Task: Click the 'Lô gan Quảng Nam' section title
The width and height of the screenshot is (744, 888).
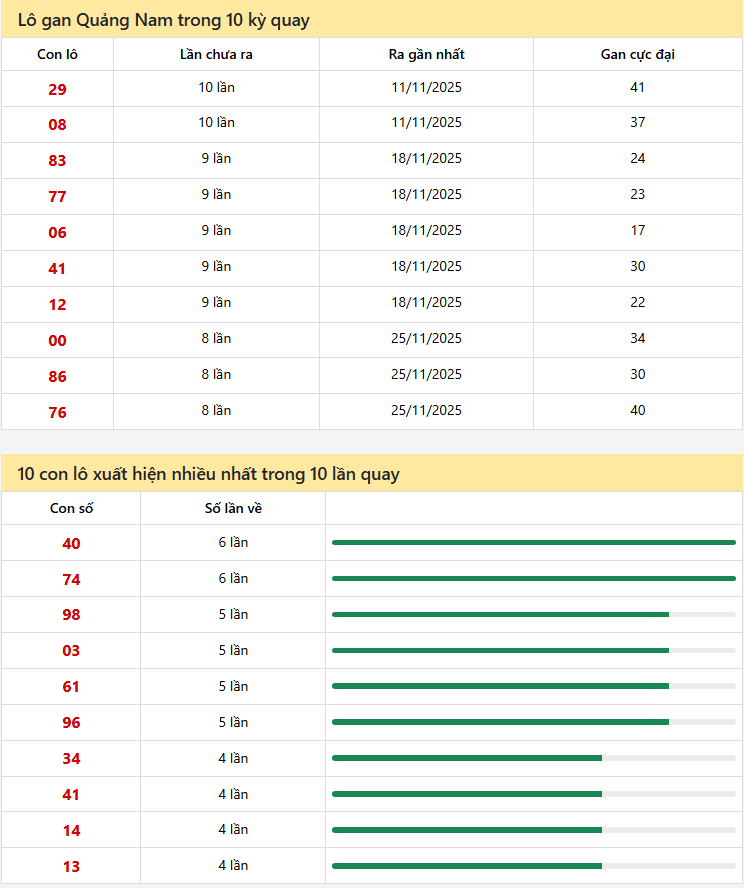Action: 164,20
